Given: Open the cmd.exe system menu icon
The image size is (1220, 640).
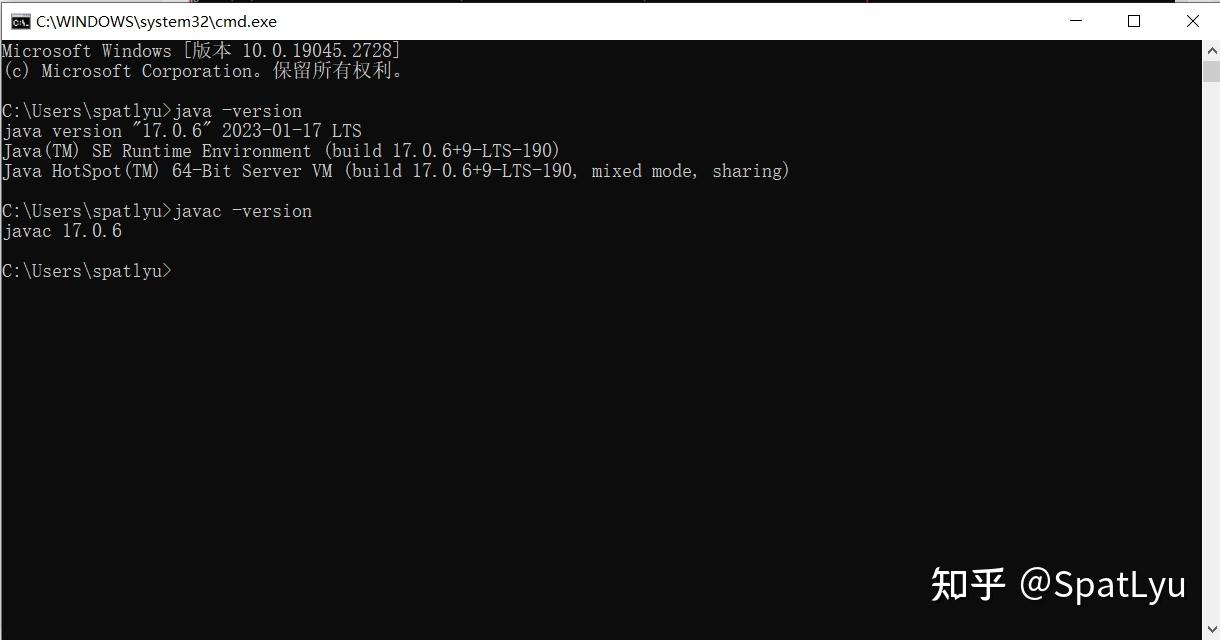Looking at the screenshot, I should (20, 21).
